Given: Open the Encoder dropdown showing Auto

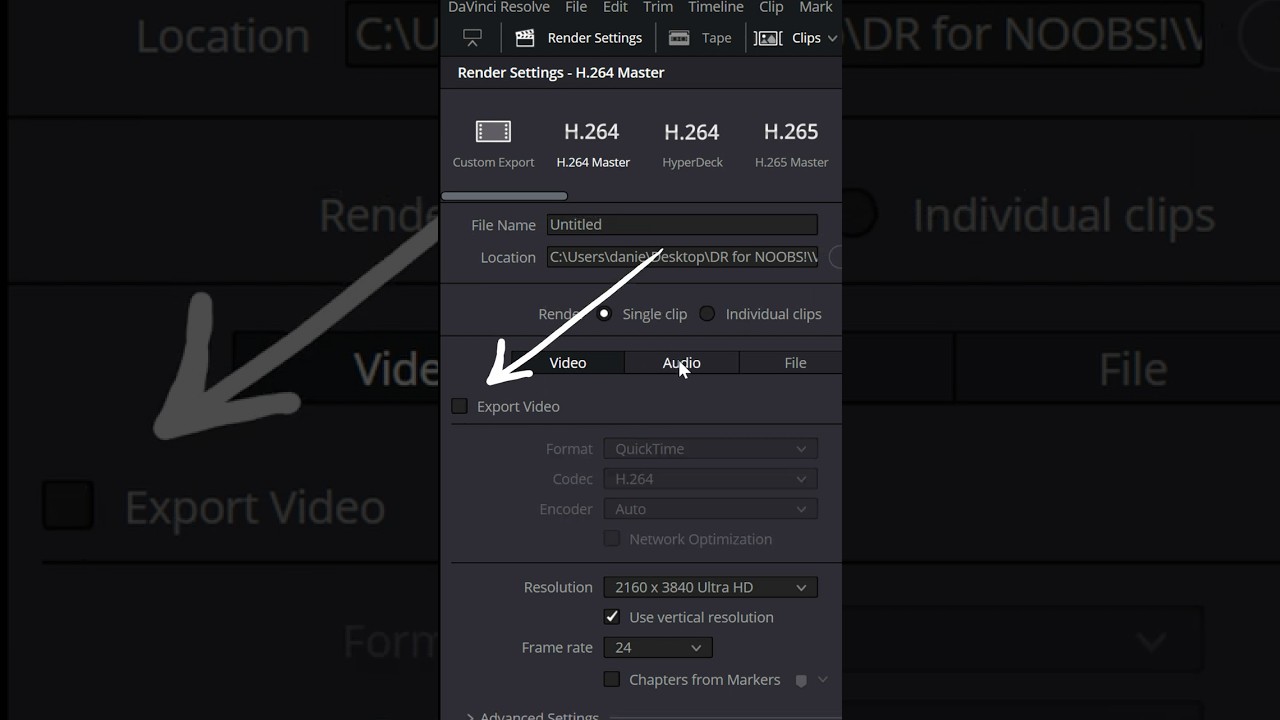Looking at the screenshot, I should (710, 509).
